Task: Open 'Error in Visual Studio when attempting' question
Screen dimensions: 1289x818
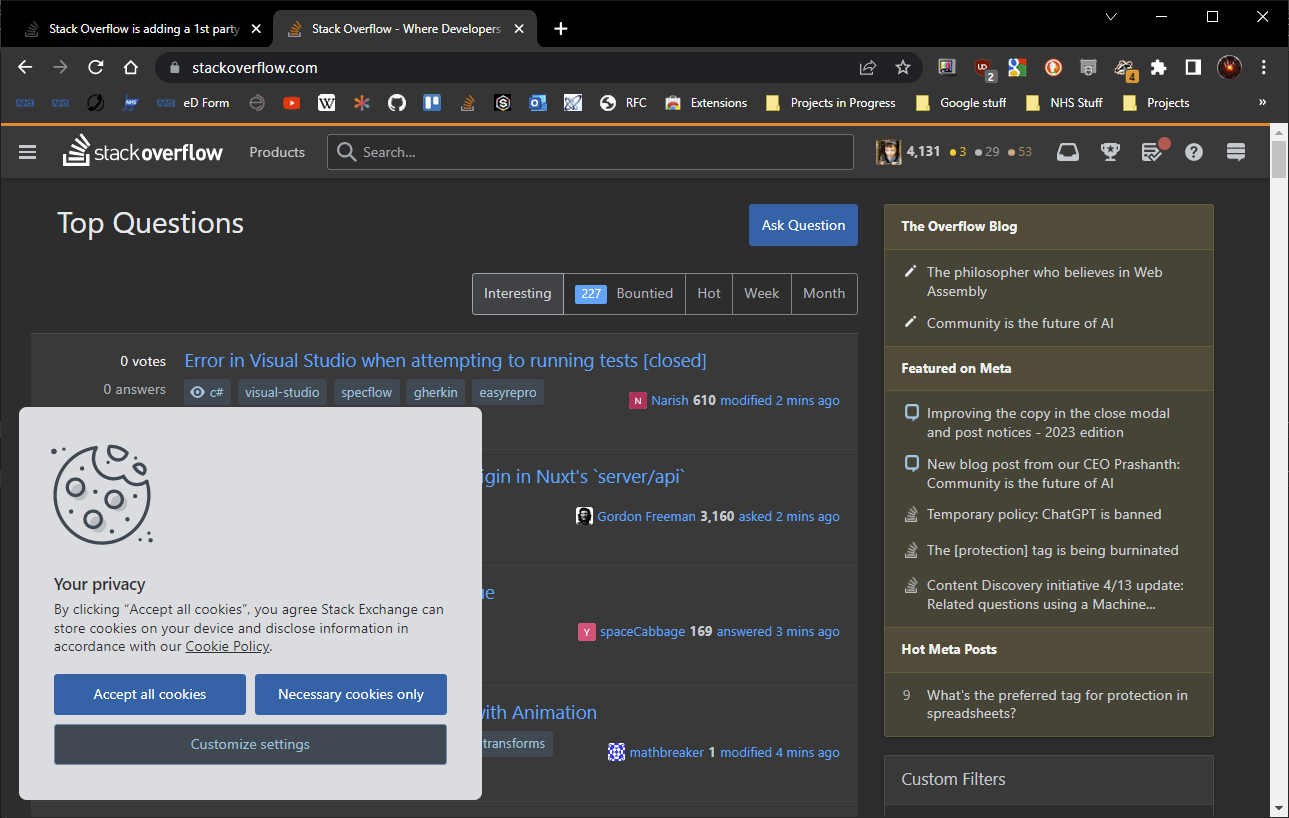Action: pyautogui.click(x=445, y=360)
